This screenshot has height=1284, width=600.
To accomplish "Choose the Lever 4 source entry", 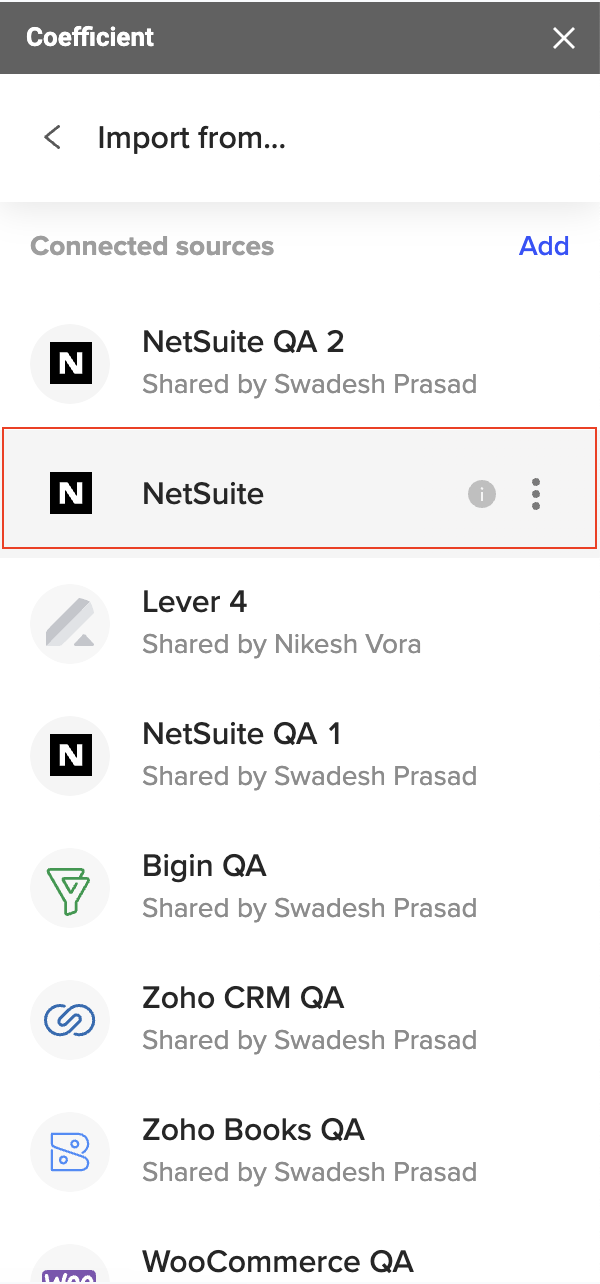I will coord(300,623).
